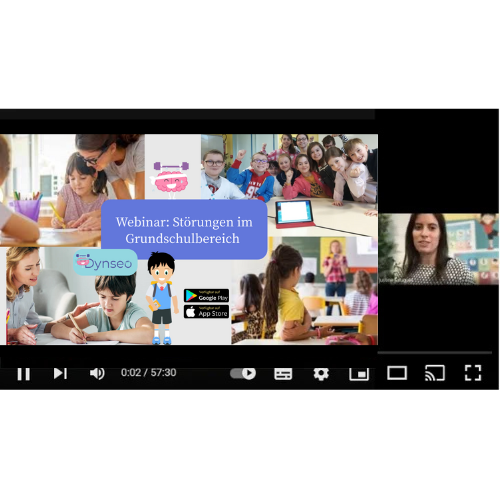Click the cartoon schoolboy character
Screen dimensions: 500x500
(162, 298)
